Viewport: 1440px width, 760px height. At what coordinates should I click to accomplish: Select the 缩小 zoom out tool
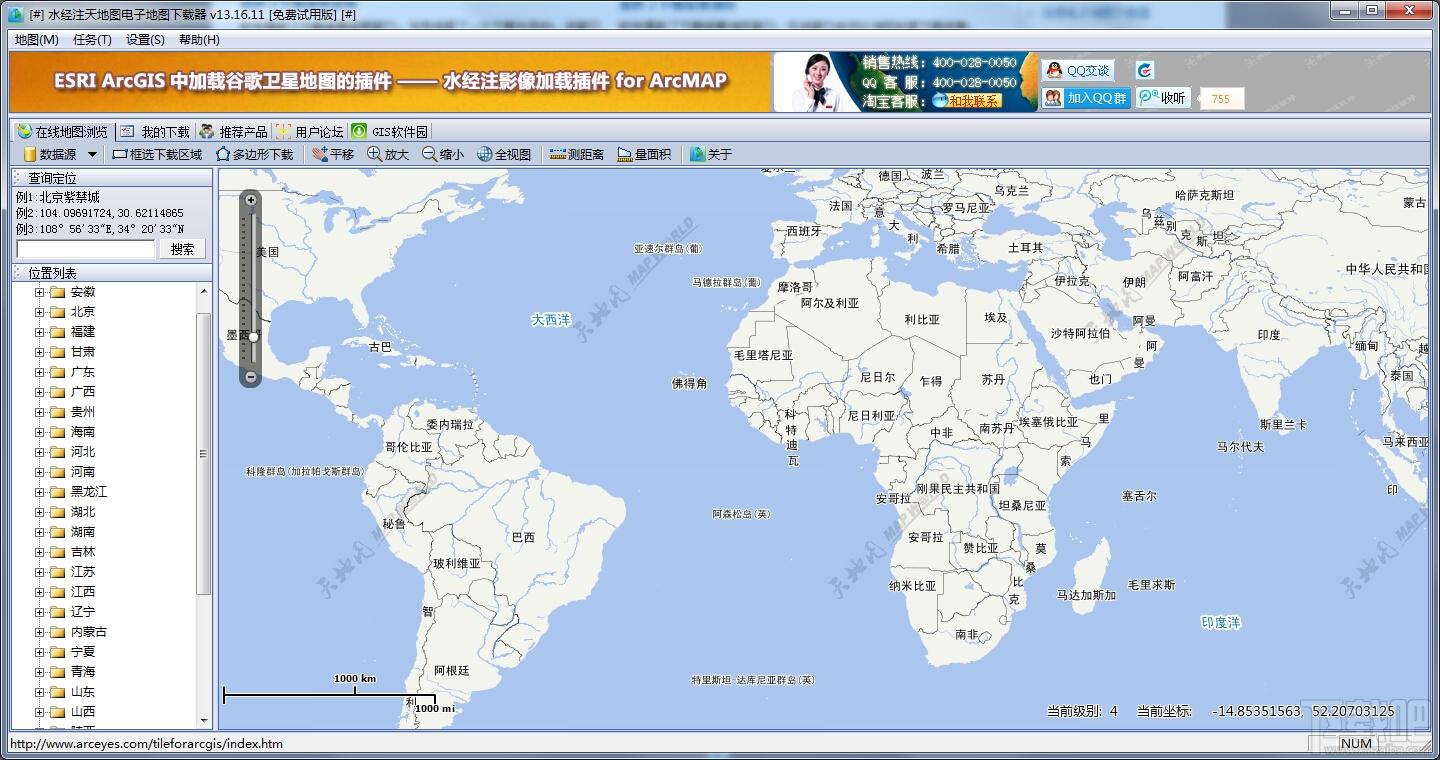(x=443, y=154)
